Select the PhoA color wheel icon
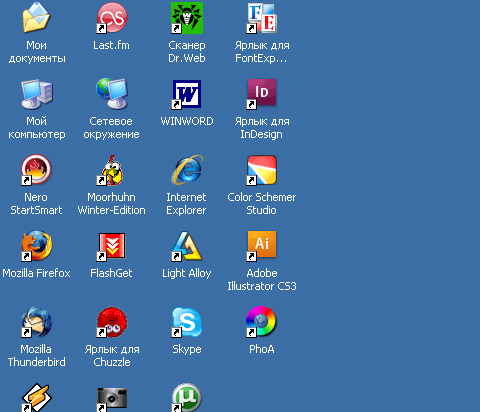This screenshot has width=480, height=412. coord(262,322)
